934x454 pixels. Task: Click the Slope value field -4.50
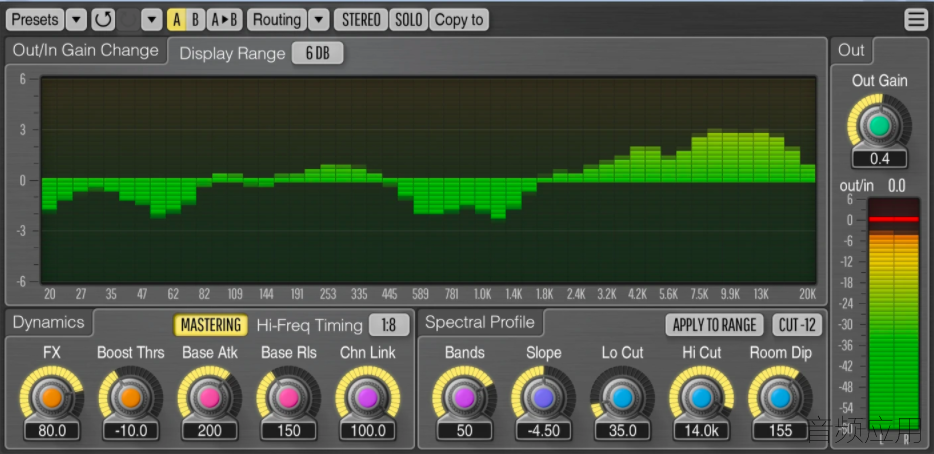click(x=544, y=430)
